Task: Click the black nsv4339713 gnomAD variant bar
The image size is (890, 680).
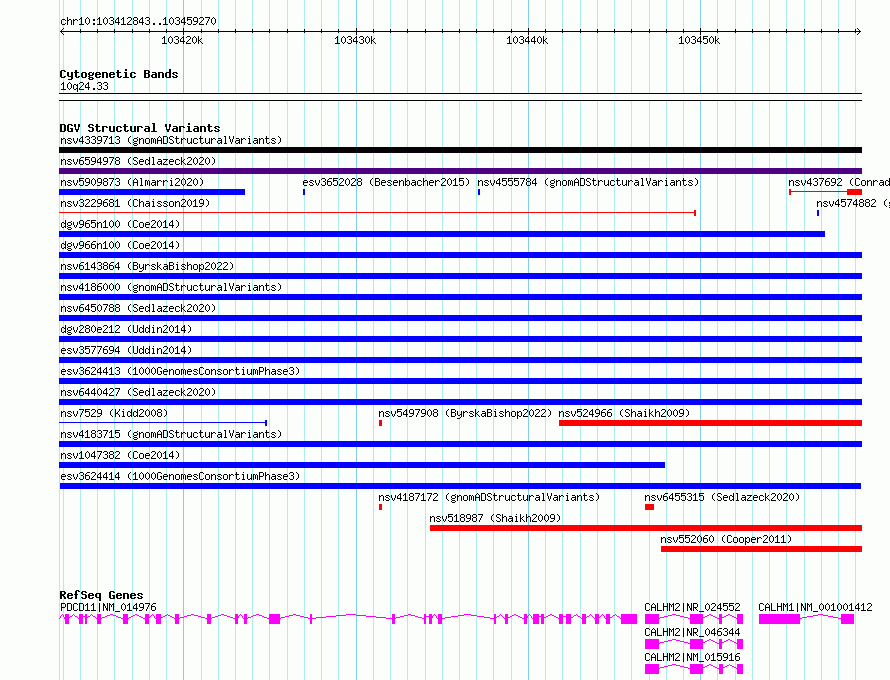Action: coord(460,150)
